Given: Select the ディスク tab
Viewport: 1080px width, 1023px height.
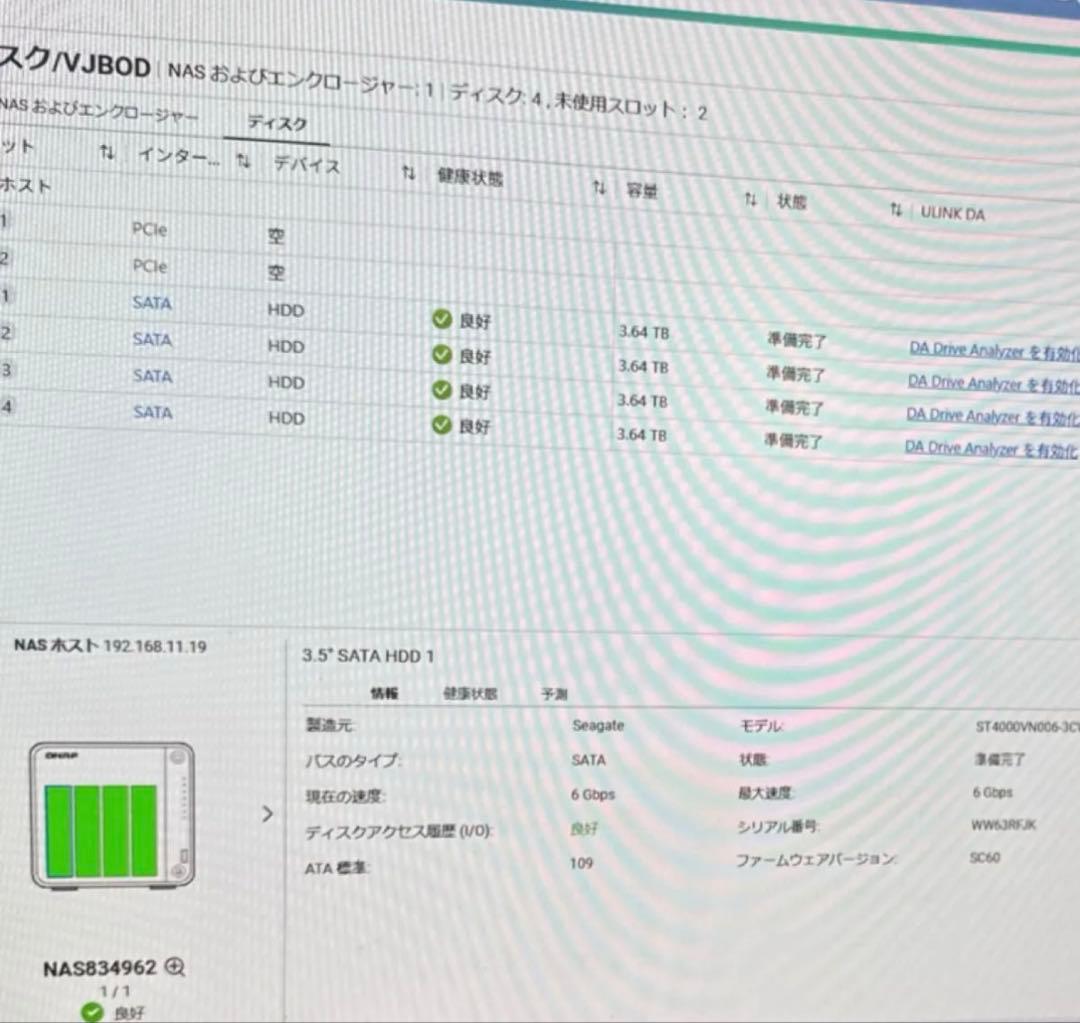Looking at the screenshot, I should click(277, 124).
